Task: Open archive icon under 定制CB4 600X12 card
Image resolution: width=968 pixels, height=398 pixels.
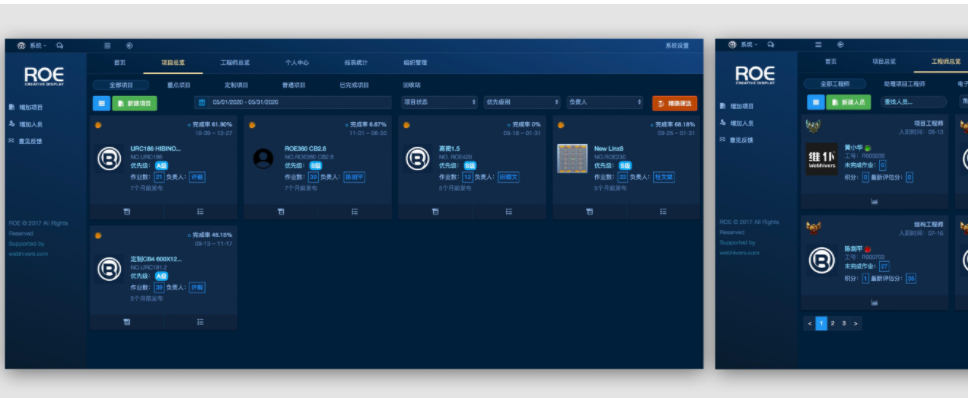Action: 127,322
